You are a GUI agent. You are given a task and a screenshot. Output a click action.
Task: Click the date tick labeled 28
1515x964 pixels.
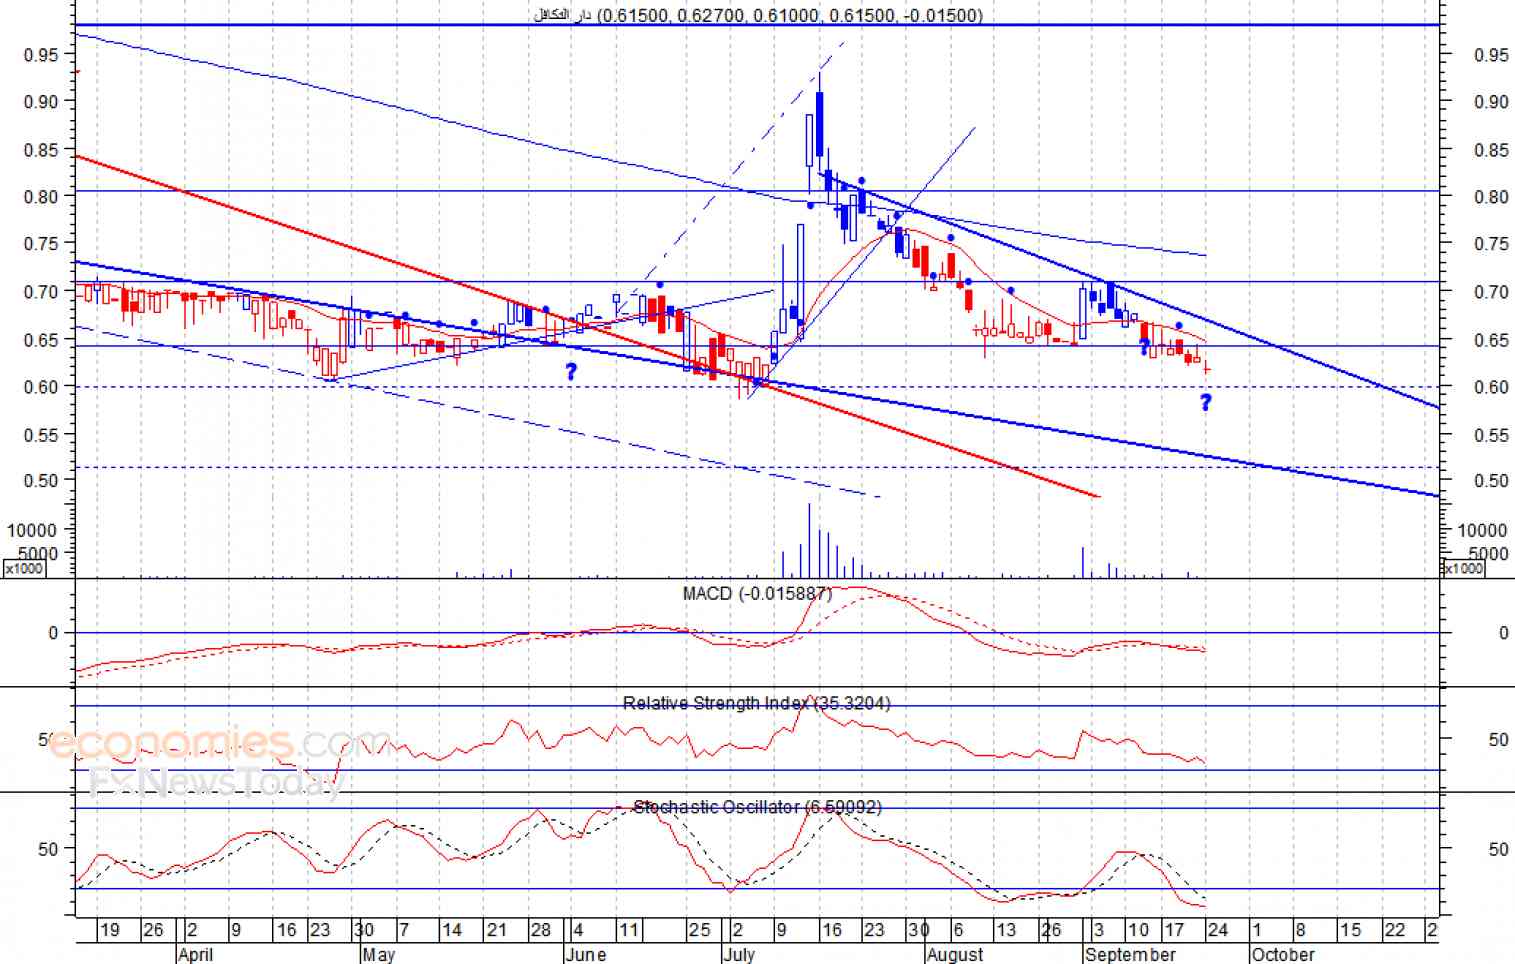(540, 930)
